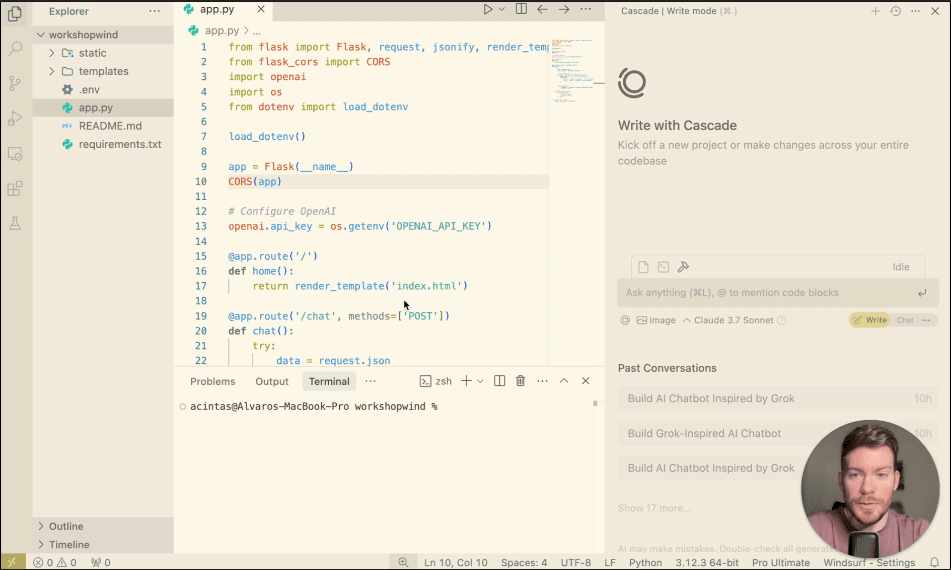Image resolution: width=951 pixels, height=570 pixels.
Task: Kill terminal with trash icon
Action: pyautogui.click(x=520, y=381)
